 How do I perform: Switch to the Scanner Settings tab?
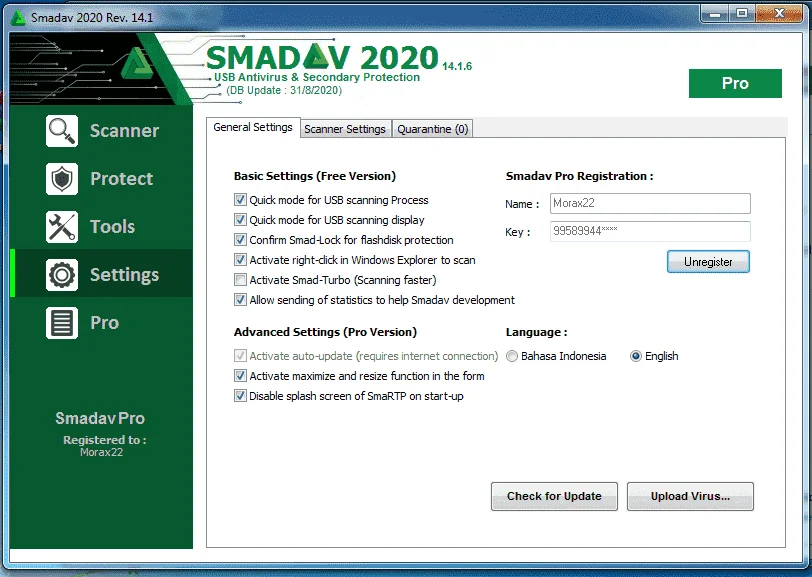(x=345, y=129)
